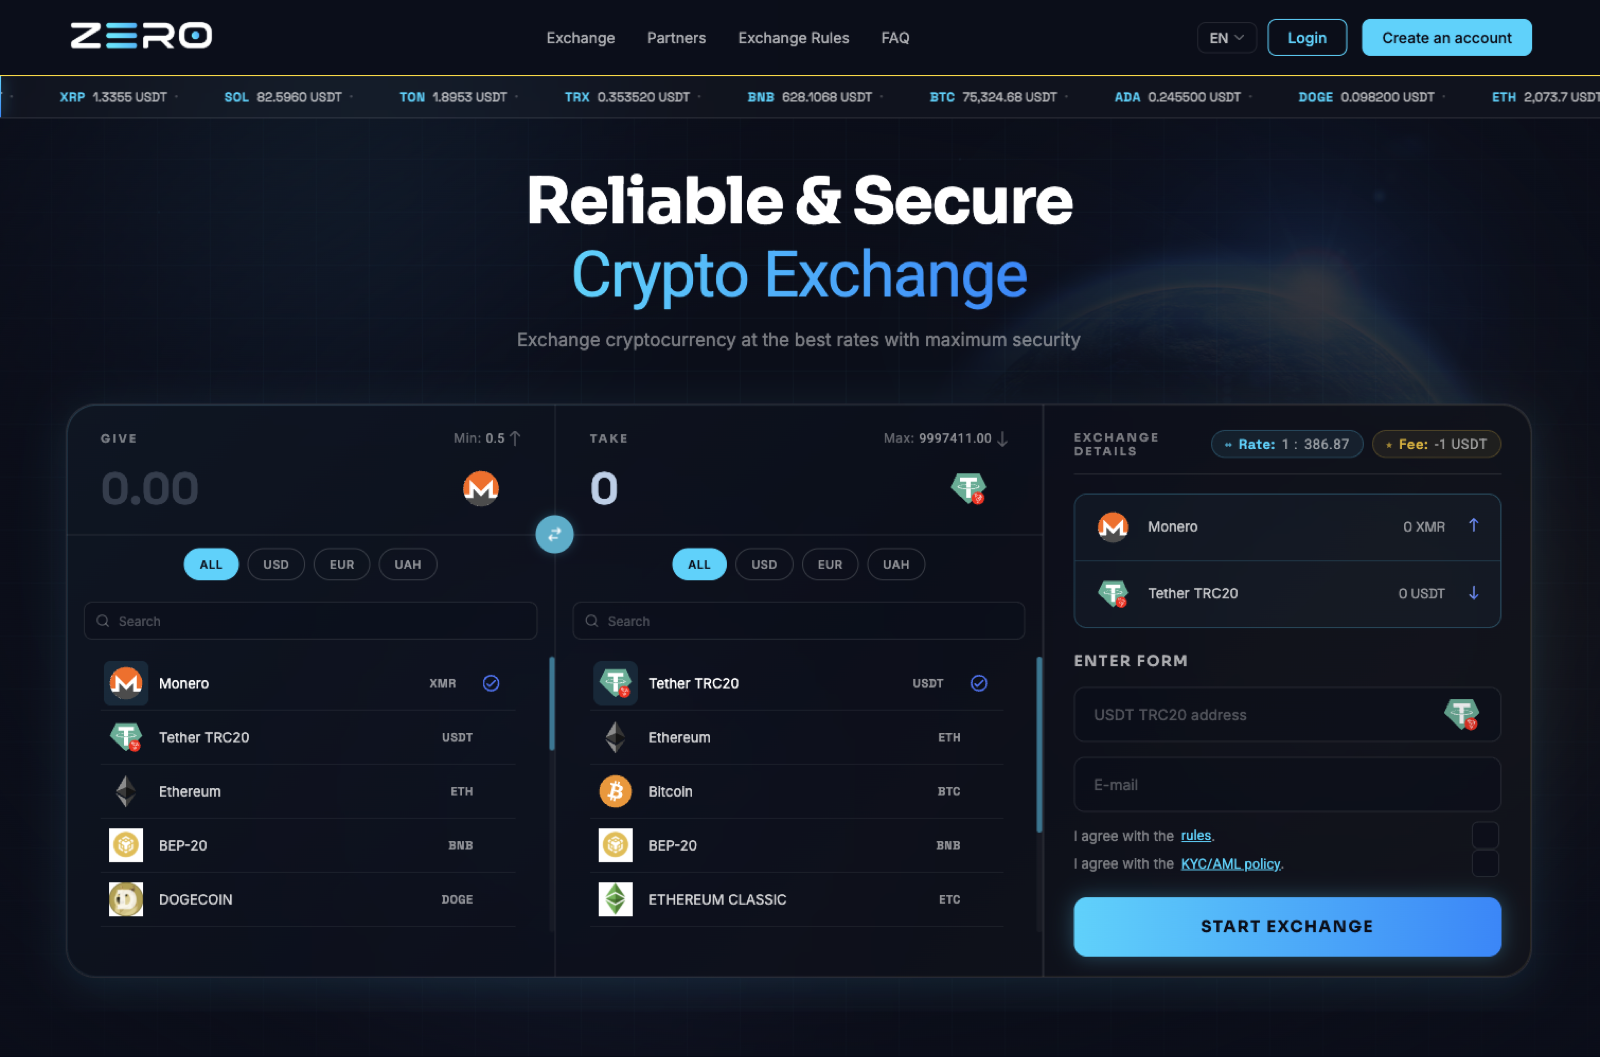
Task: Click the BEP-20 coin icon in the Give list
Action: [126, 845]
